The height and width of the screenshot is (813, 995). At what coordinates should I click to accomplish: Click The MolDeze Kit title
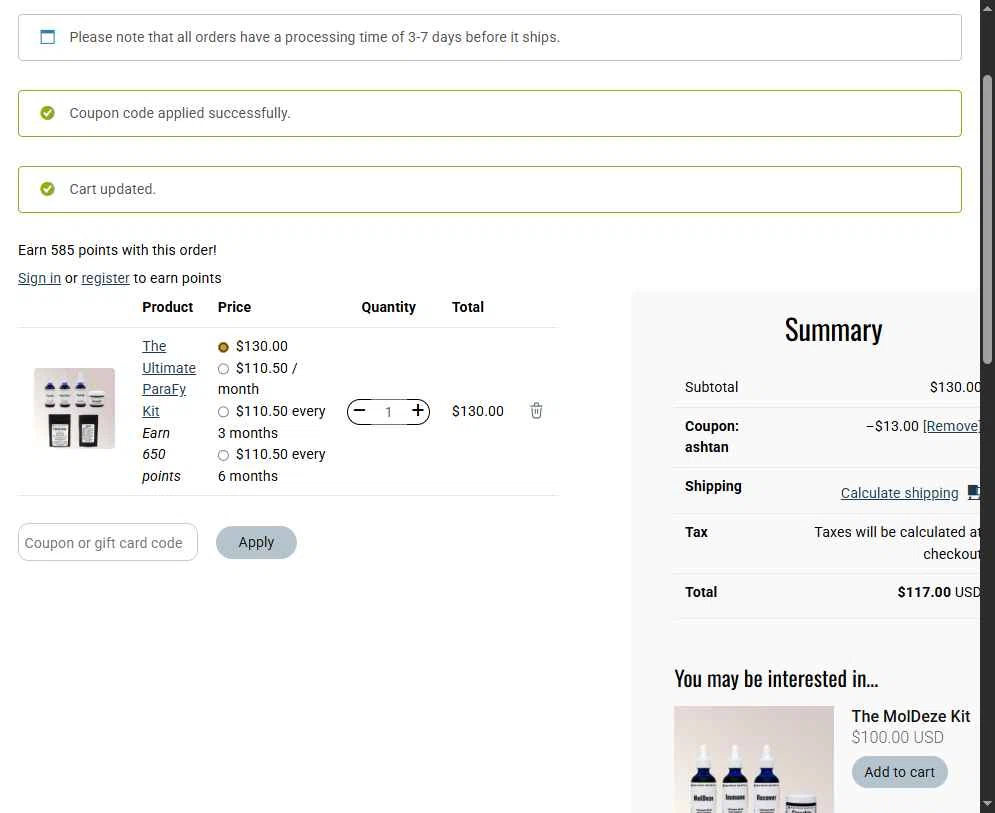911,717
